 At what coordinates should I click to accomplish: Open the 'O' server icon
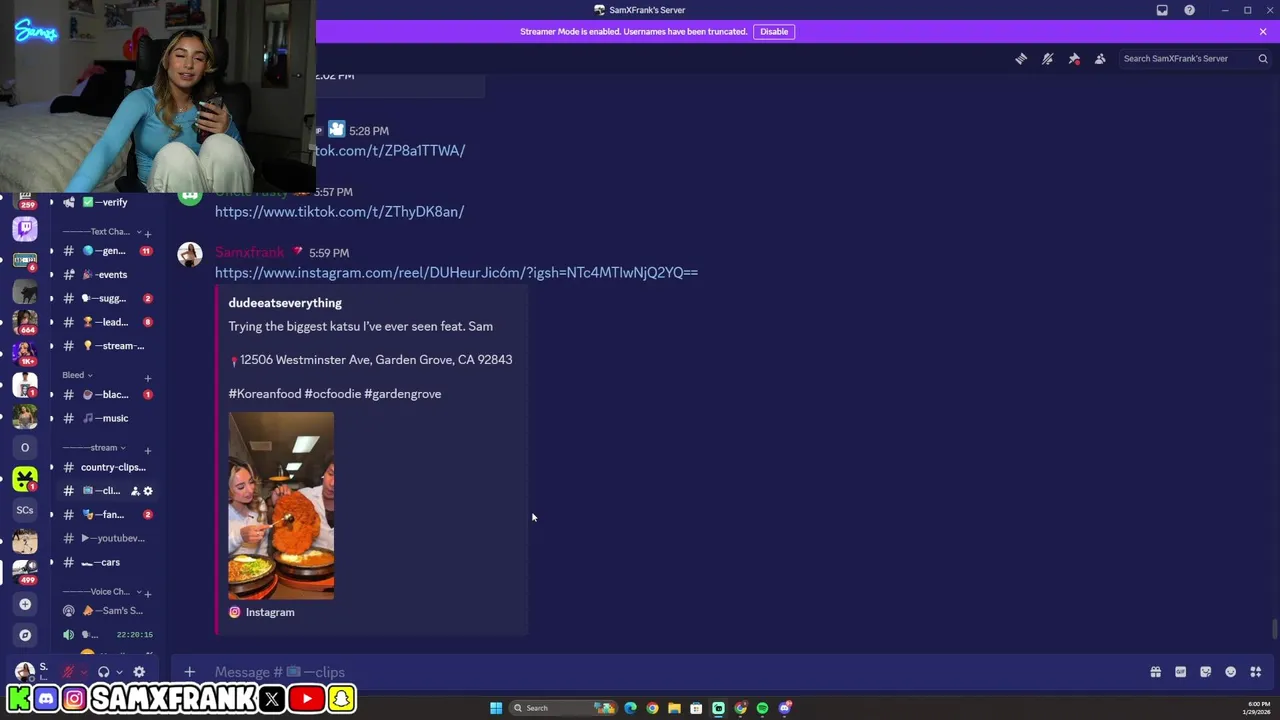click(25, 447)
